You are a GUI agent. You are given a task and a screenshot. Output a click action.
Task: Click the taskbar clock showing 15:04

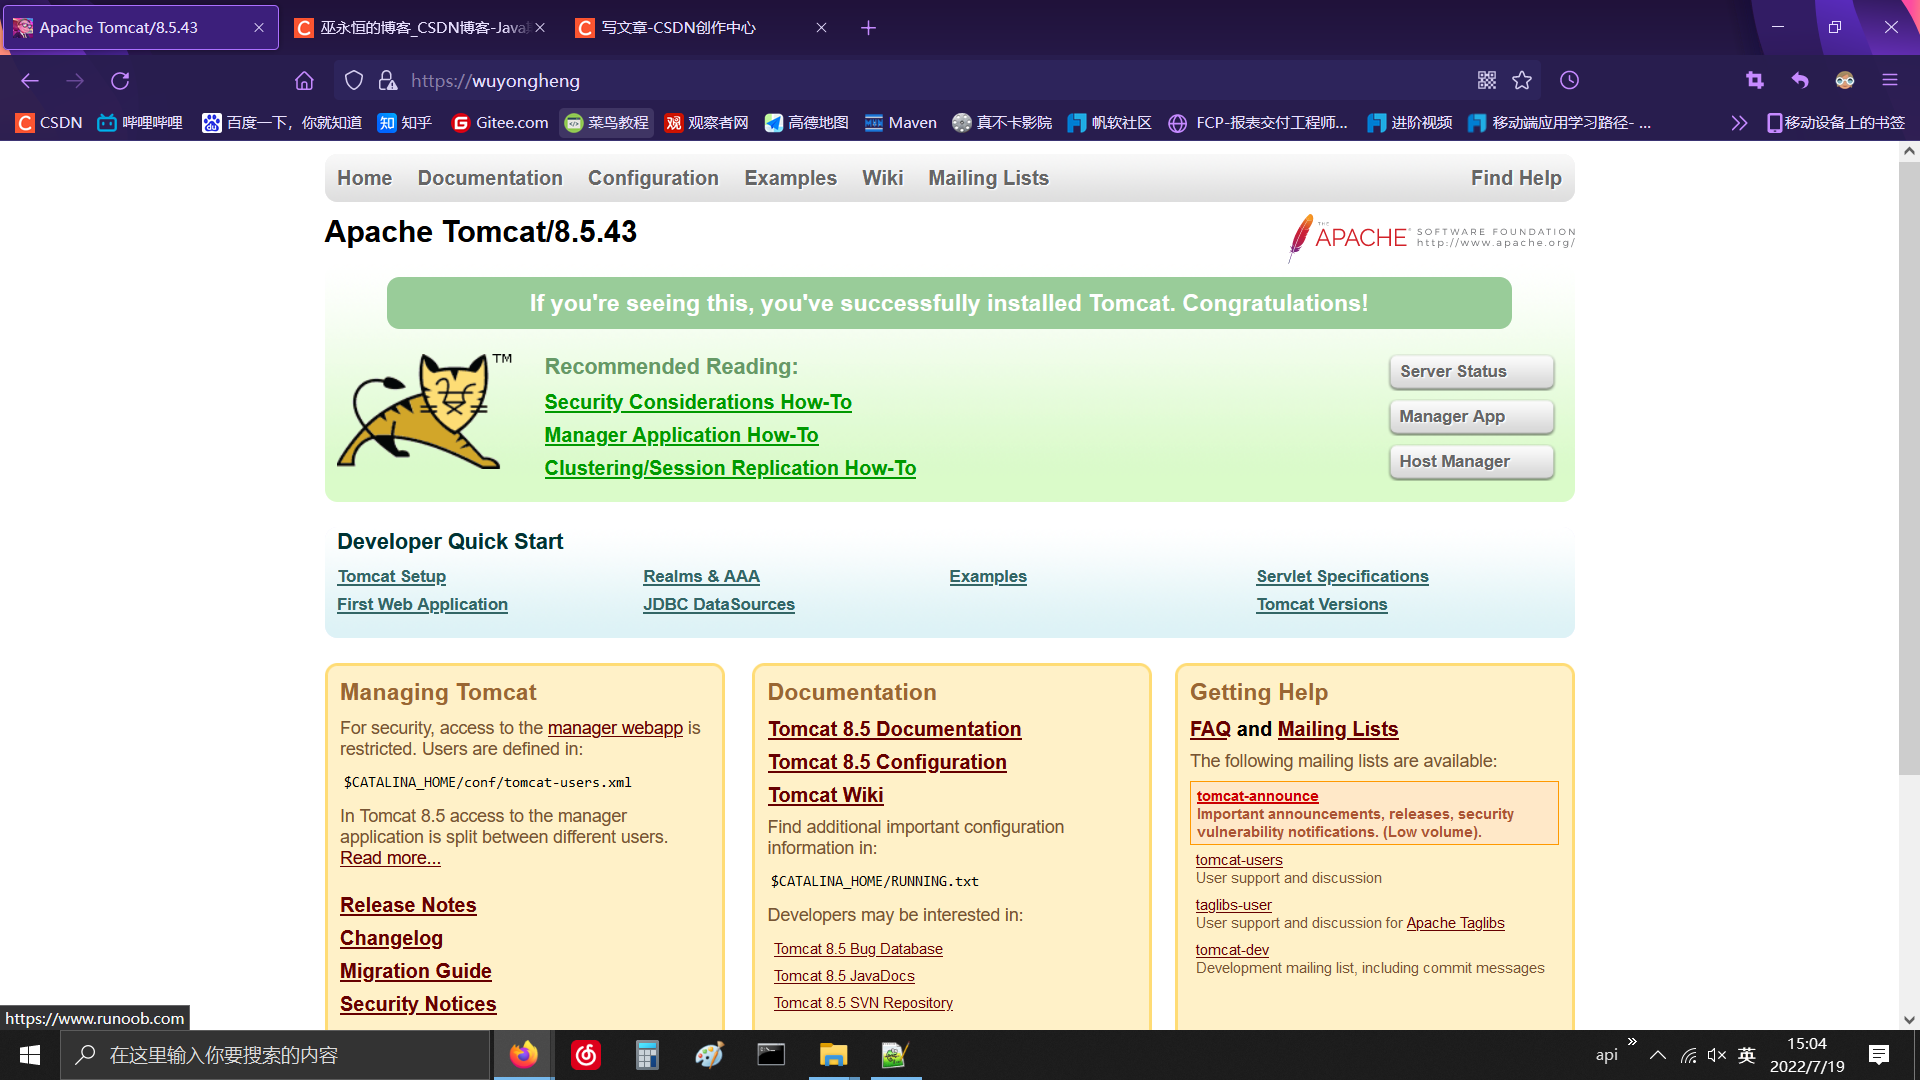(1807, 1055)
